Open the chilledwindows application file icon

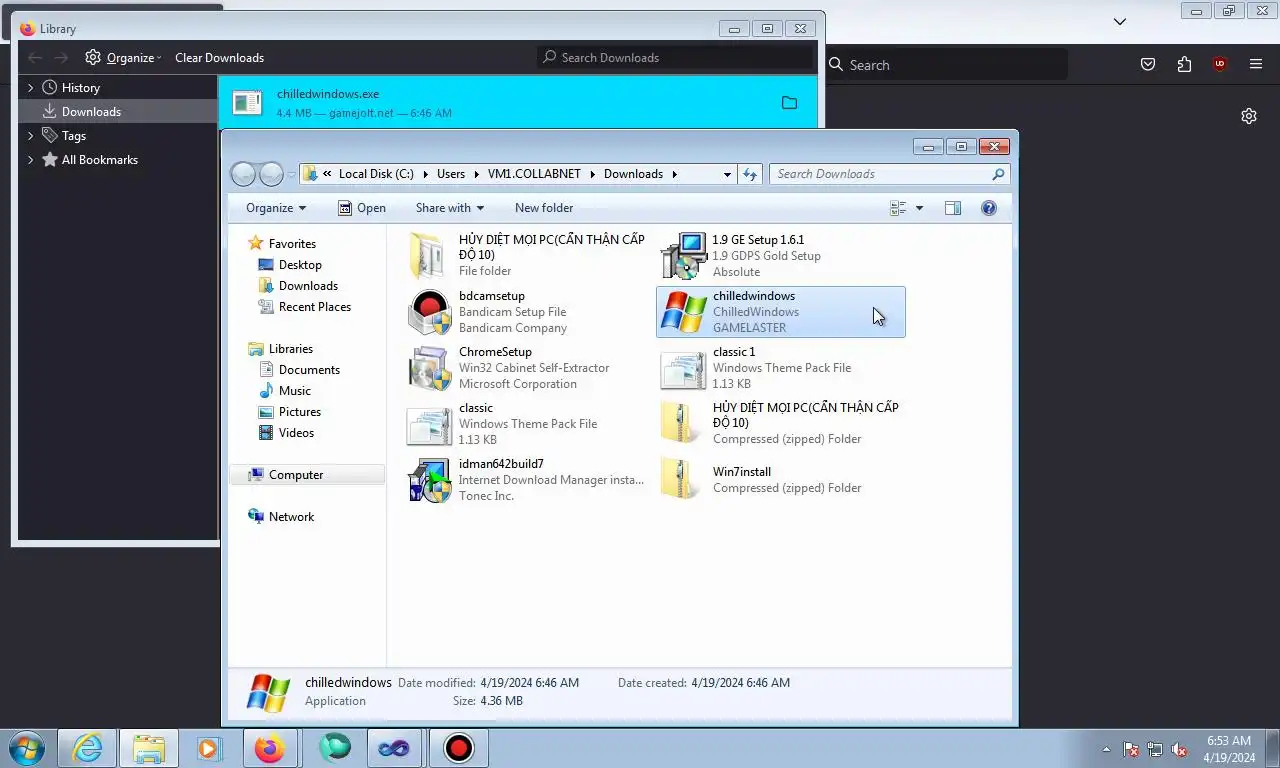[684, 312]
